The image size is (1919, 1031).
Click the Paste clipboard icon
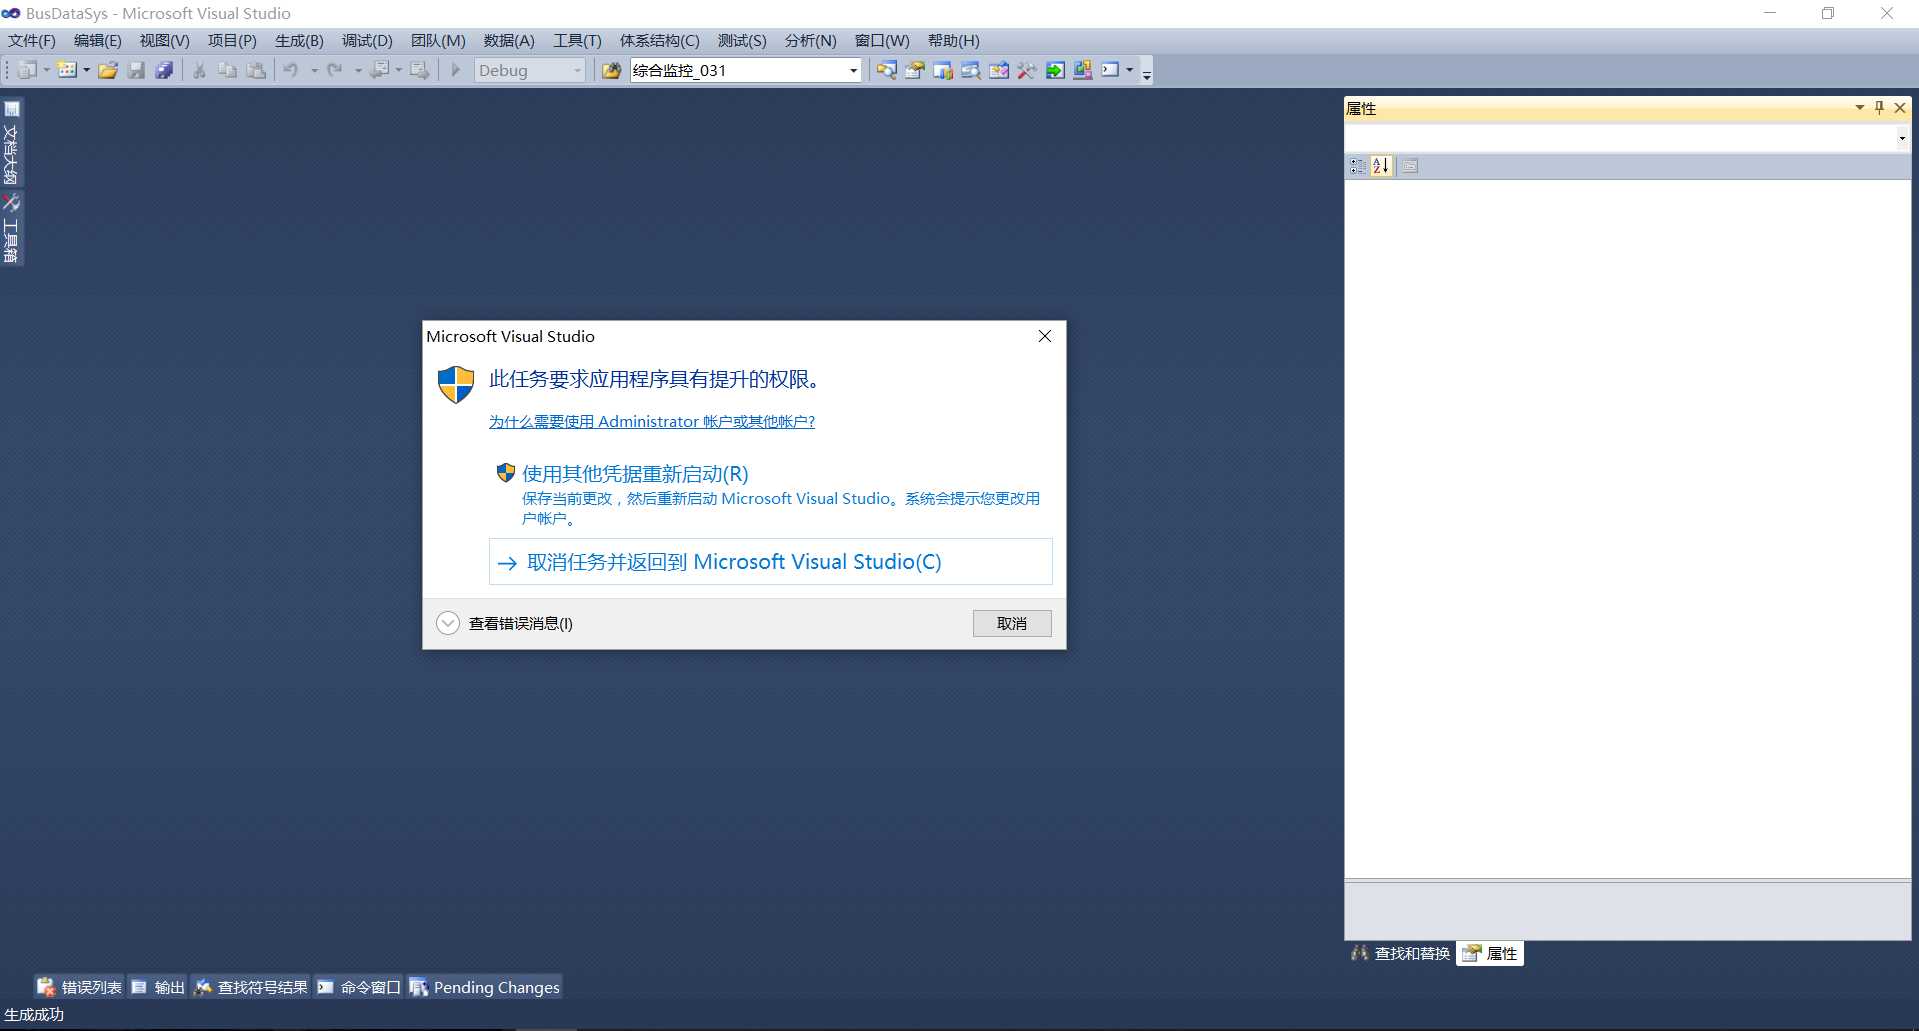[x=257, y=70]
